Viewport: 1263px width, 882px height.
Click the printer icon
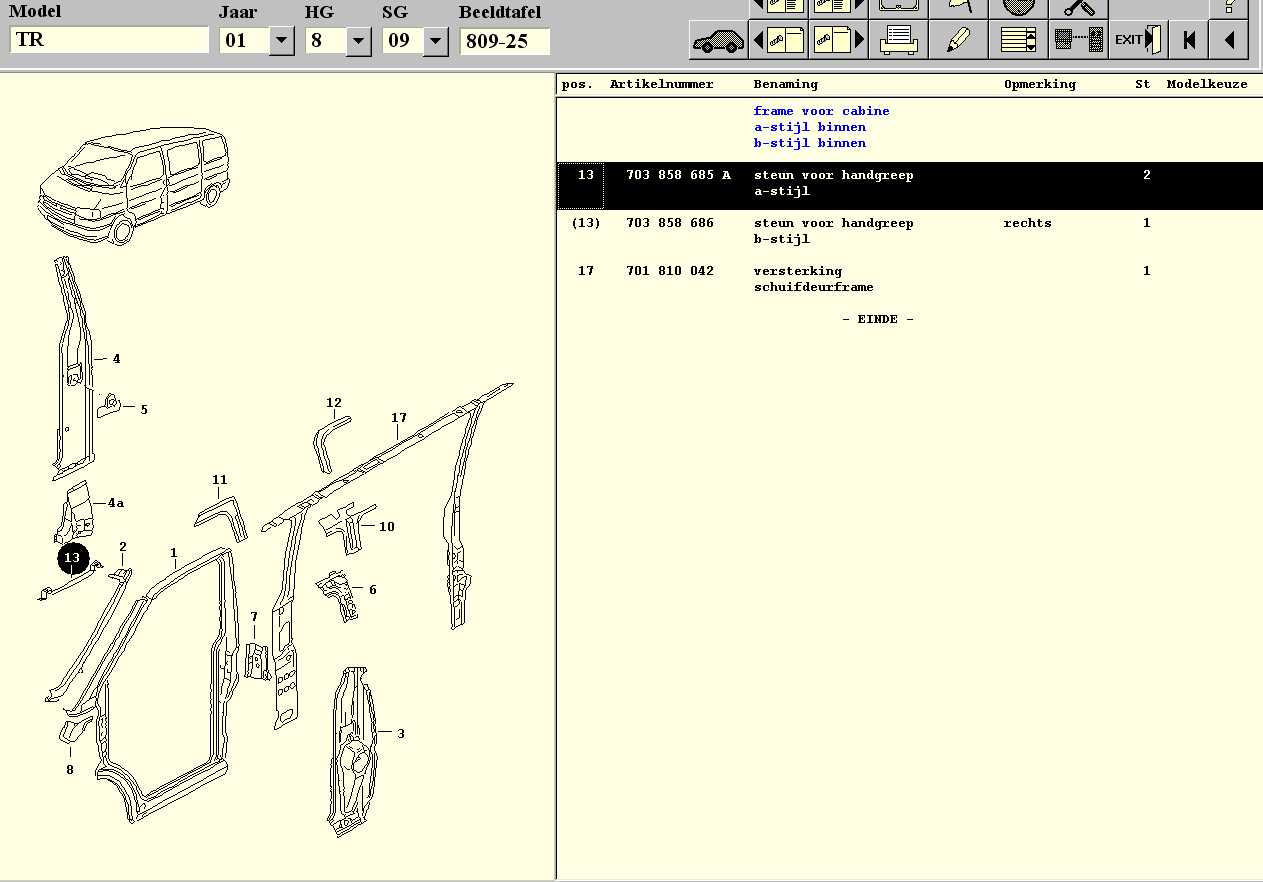click(899, 41)
